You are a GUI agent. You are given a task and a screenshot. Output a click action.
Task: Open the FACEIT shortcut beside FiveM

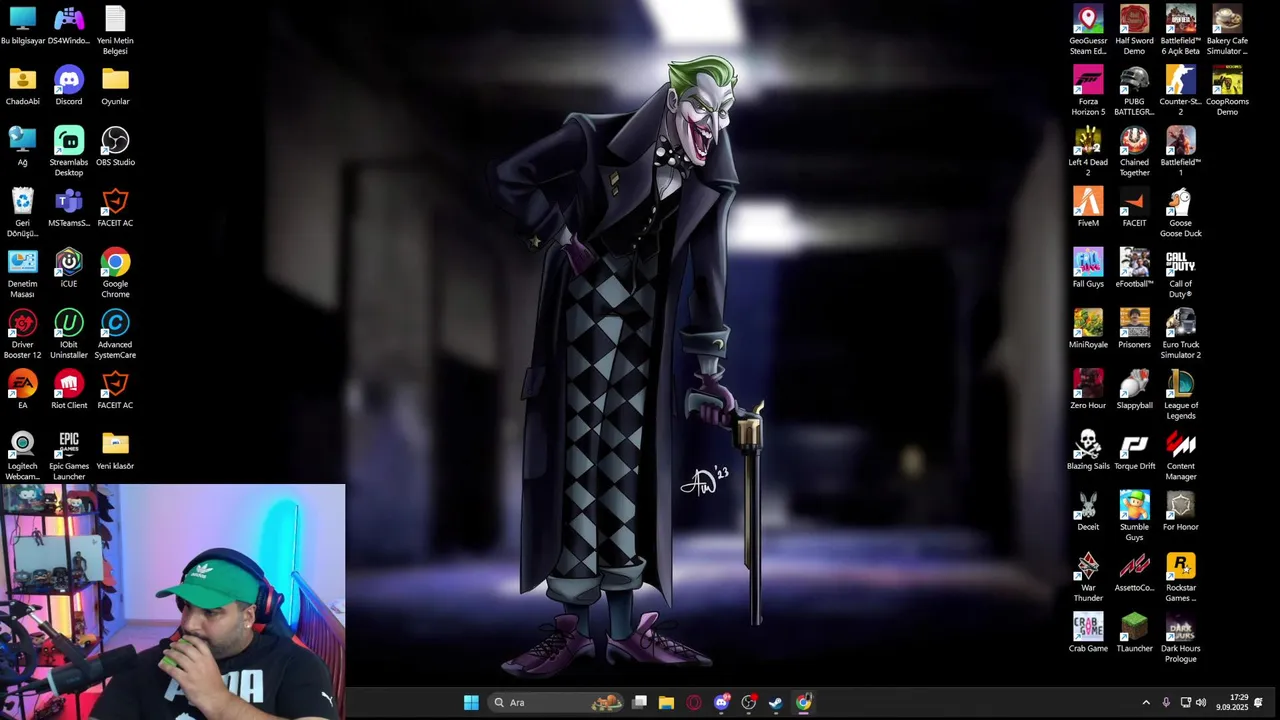[x=1134, y=208]
